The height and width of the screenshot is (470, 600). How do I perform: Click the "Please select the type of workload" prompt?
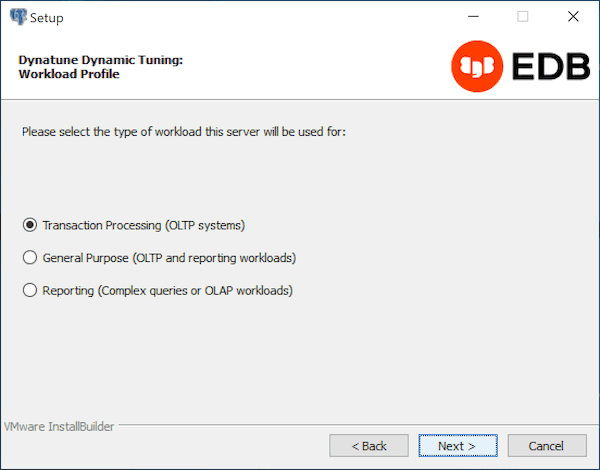184,132
